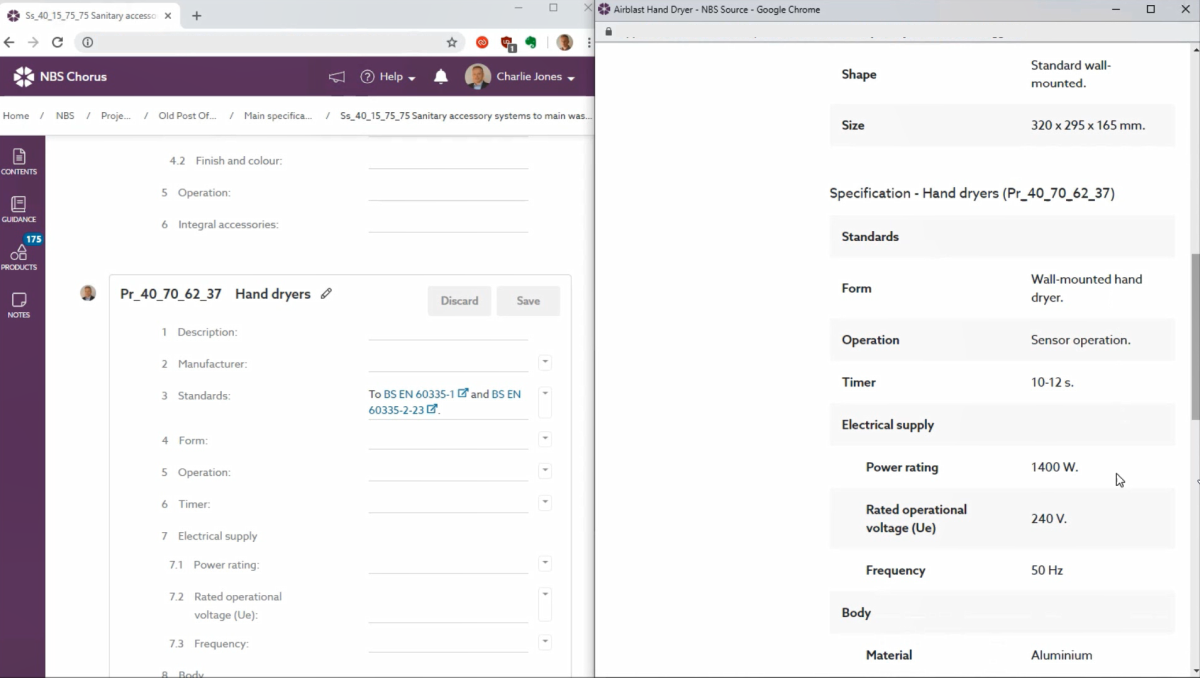Click the Integral accessories input field
This screenshot has height=678, width=1200.
(448, 224)
